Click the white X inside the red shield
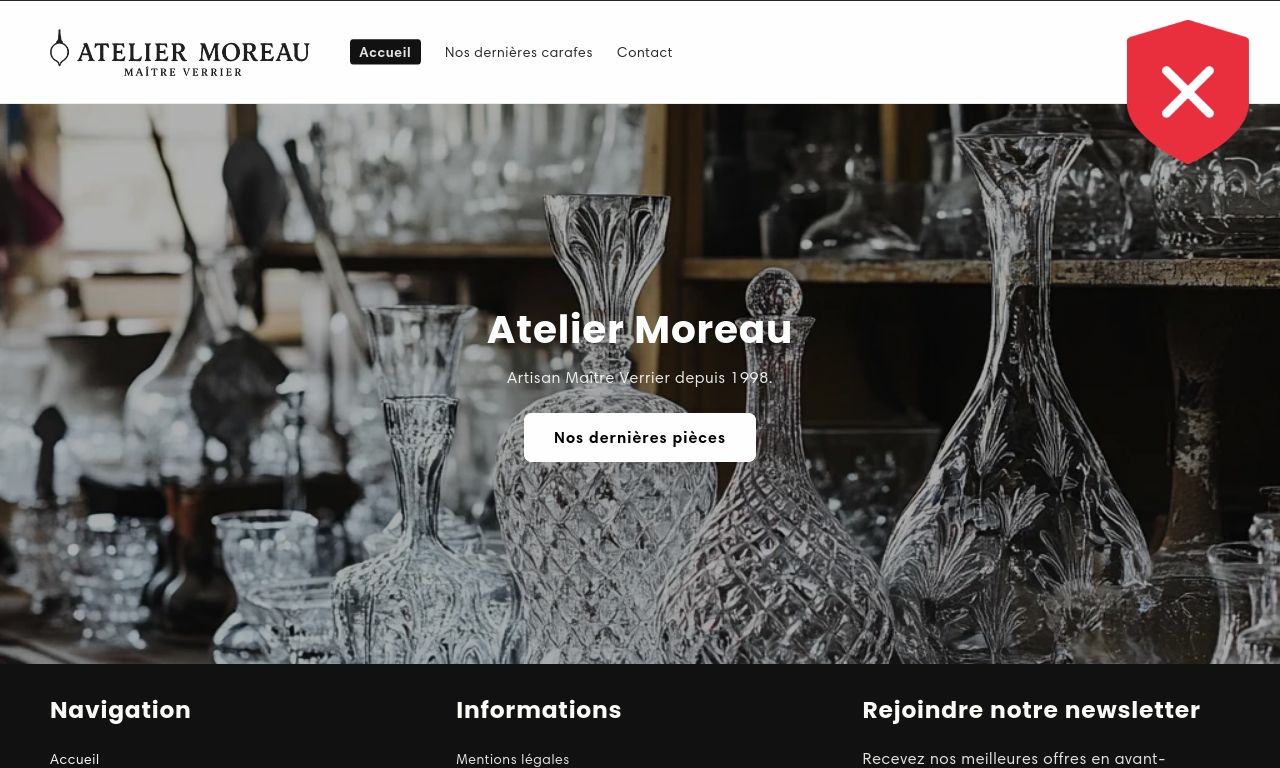The width and height of the screenshot is (1280, 768). tap(1188, 92)
